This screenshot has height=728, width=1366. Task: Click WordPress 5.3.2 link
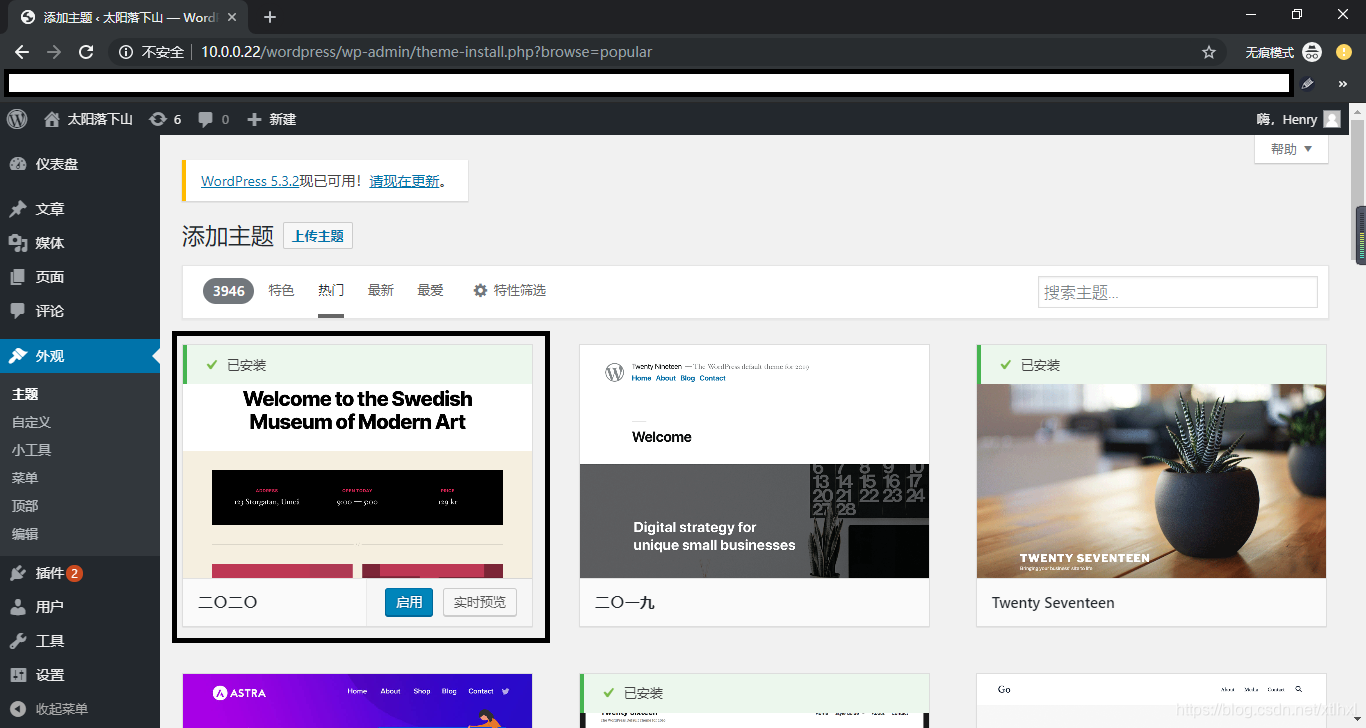[250, 181]
